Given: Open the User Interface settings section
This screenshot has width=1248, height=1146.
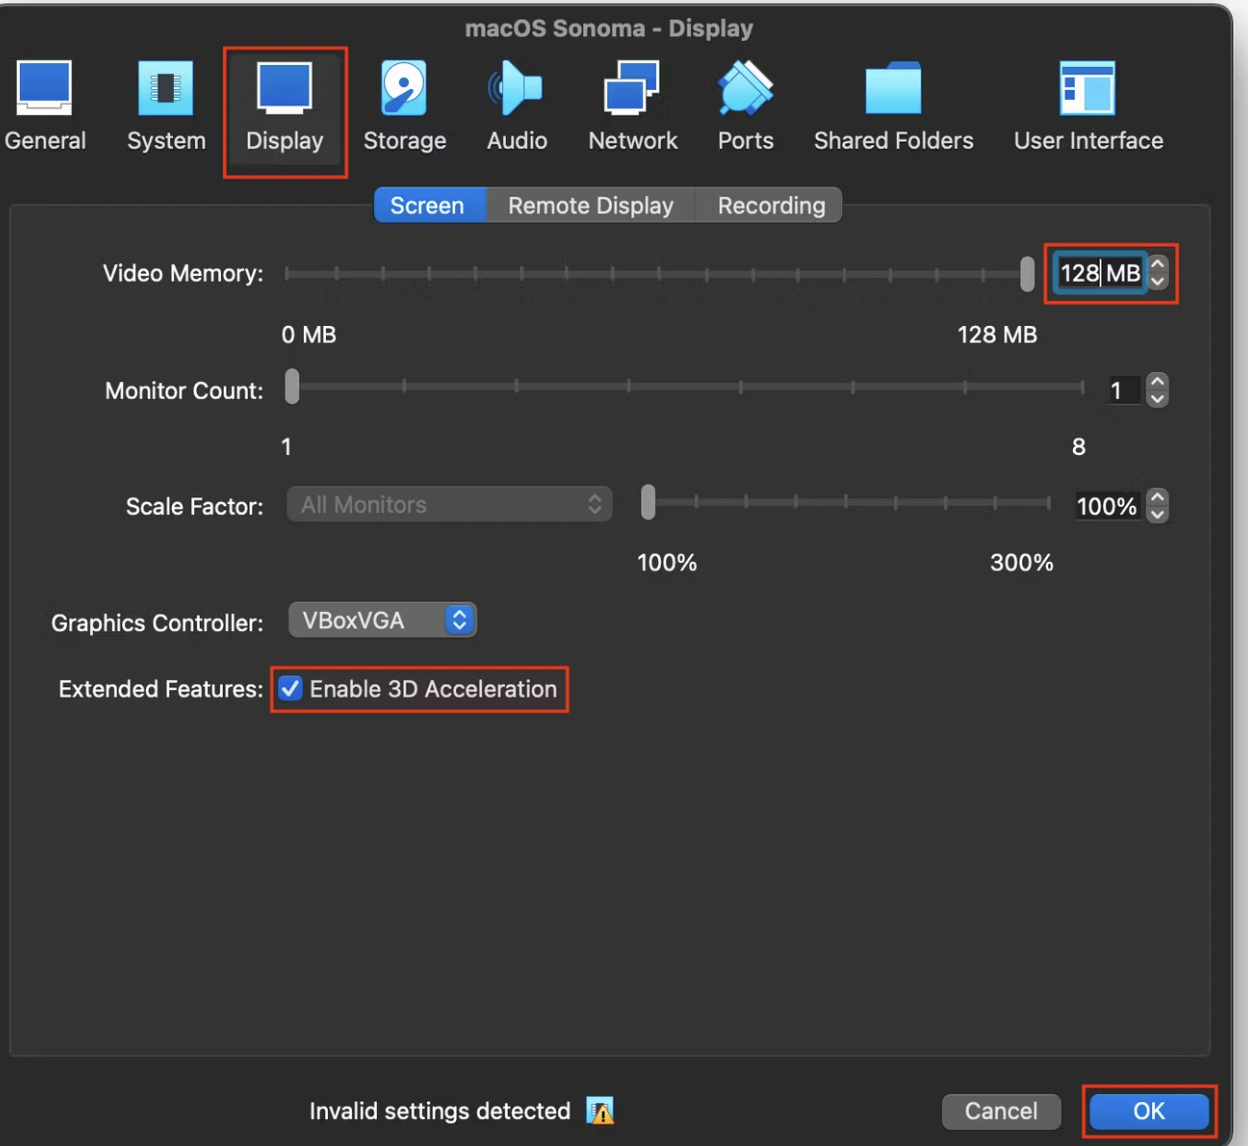Looking at the screenshot, I should pos(1088,106).
